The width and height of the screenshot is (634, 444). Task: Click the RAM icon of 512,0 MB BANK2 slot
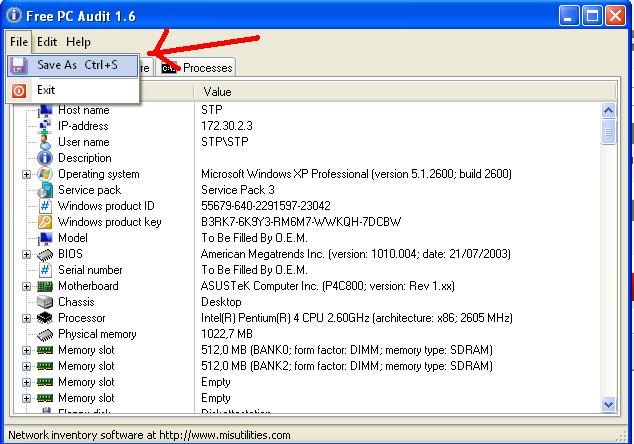45,366
